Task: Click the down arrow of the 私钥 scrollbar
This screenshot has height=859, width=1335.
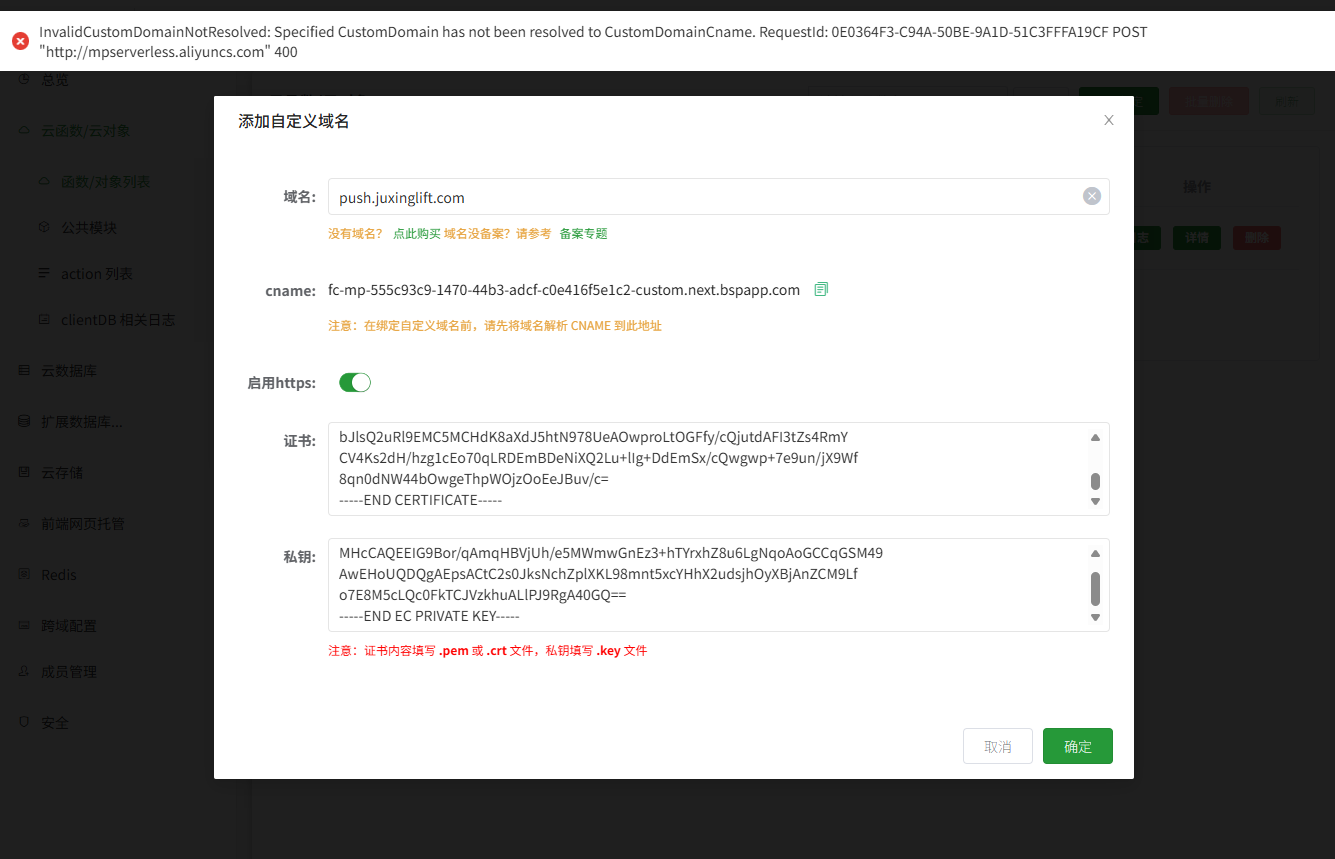Action: point(1095,617)
